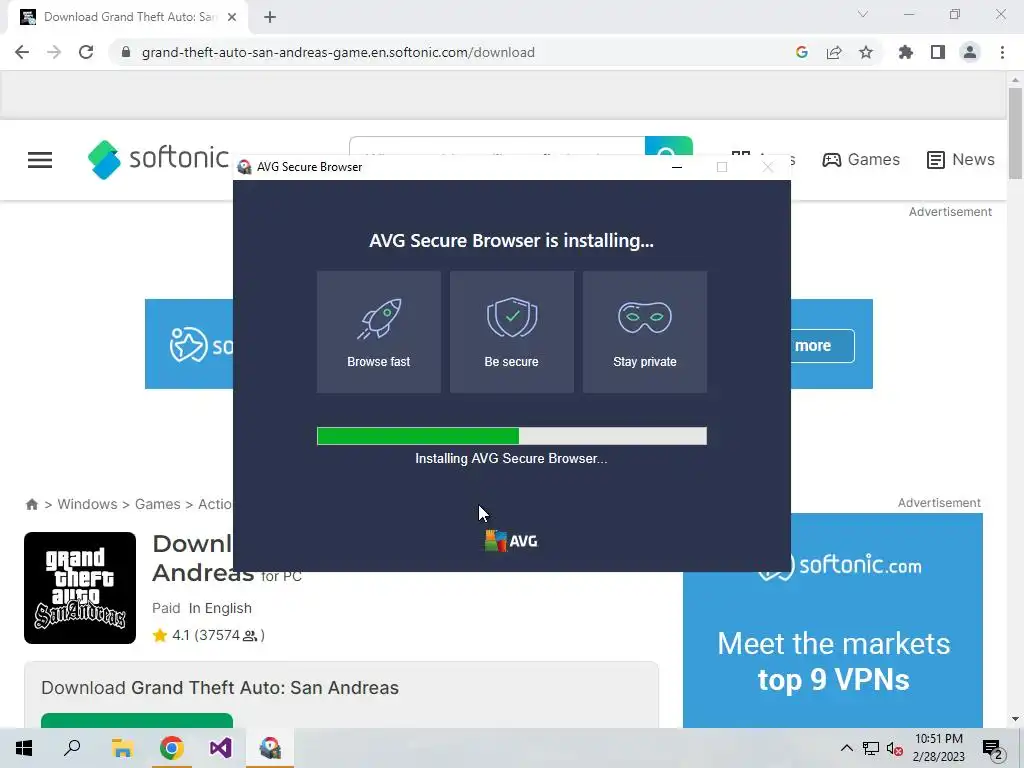Viewport: 1024px width, 768px height.
Task: Click the muted volume tray icon
Action: click(895, 748)
